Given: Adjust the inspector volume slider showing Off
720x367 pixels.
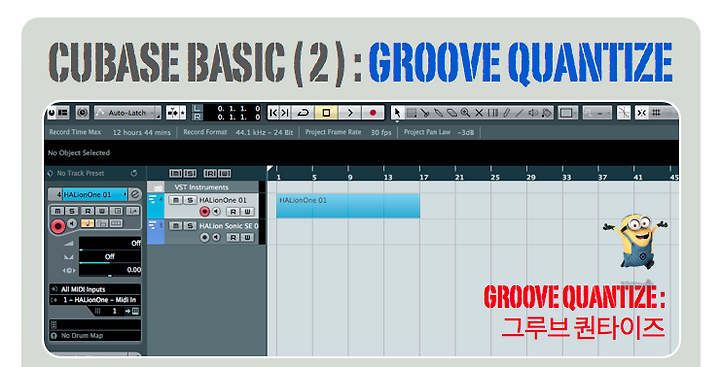Looking at the screenshot, I should [x=110, y=243].
